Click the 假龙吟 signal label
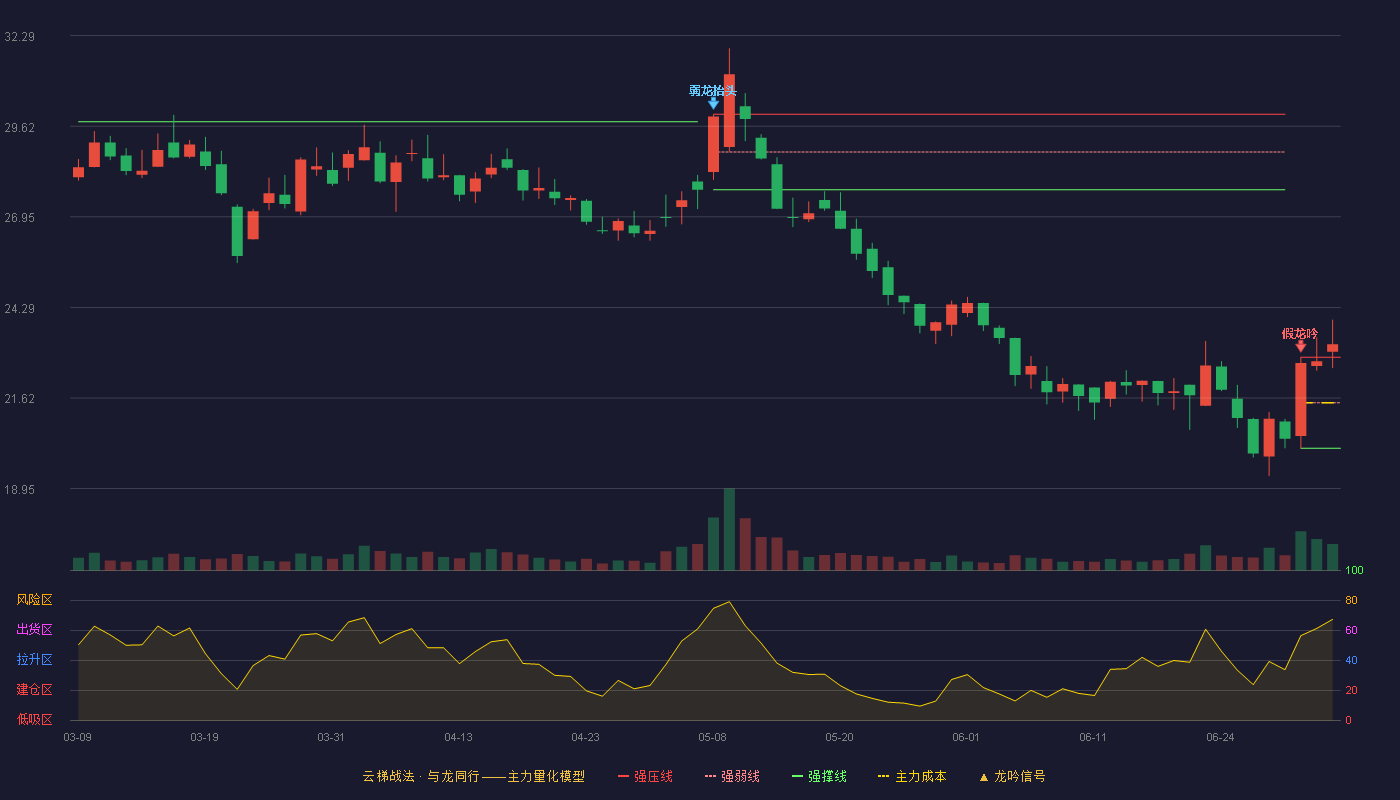1400x800 pixels. pyautogui.click(x=1300, y=333)
